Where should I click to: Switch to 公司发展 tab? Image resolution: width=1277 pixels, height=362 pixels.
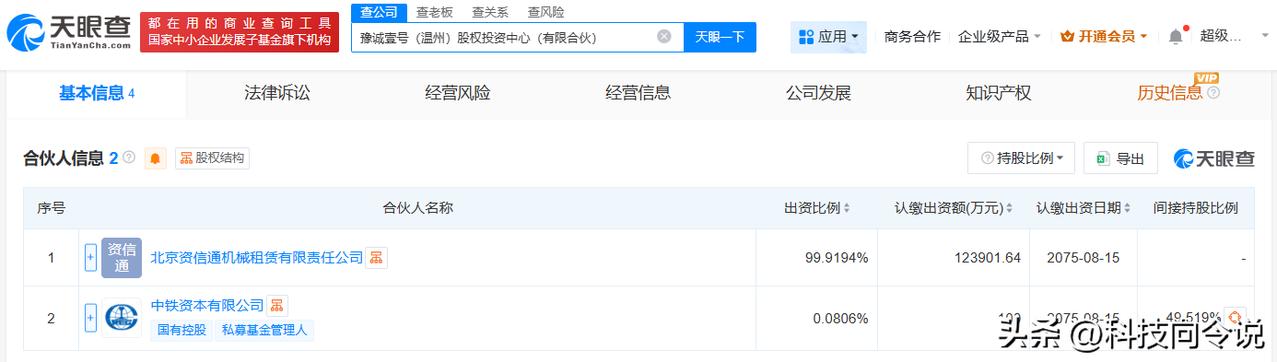(x=818, y=93)
